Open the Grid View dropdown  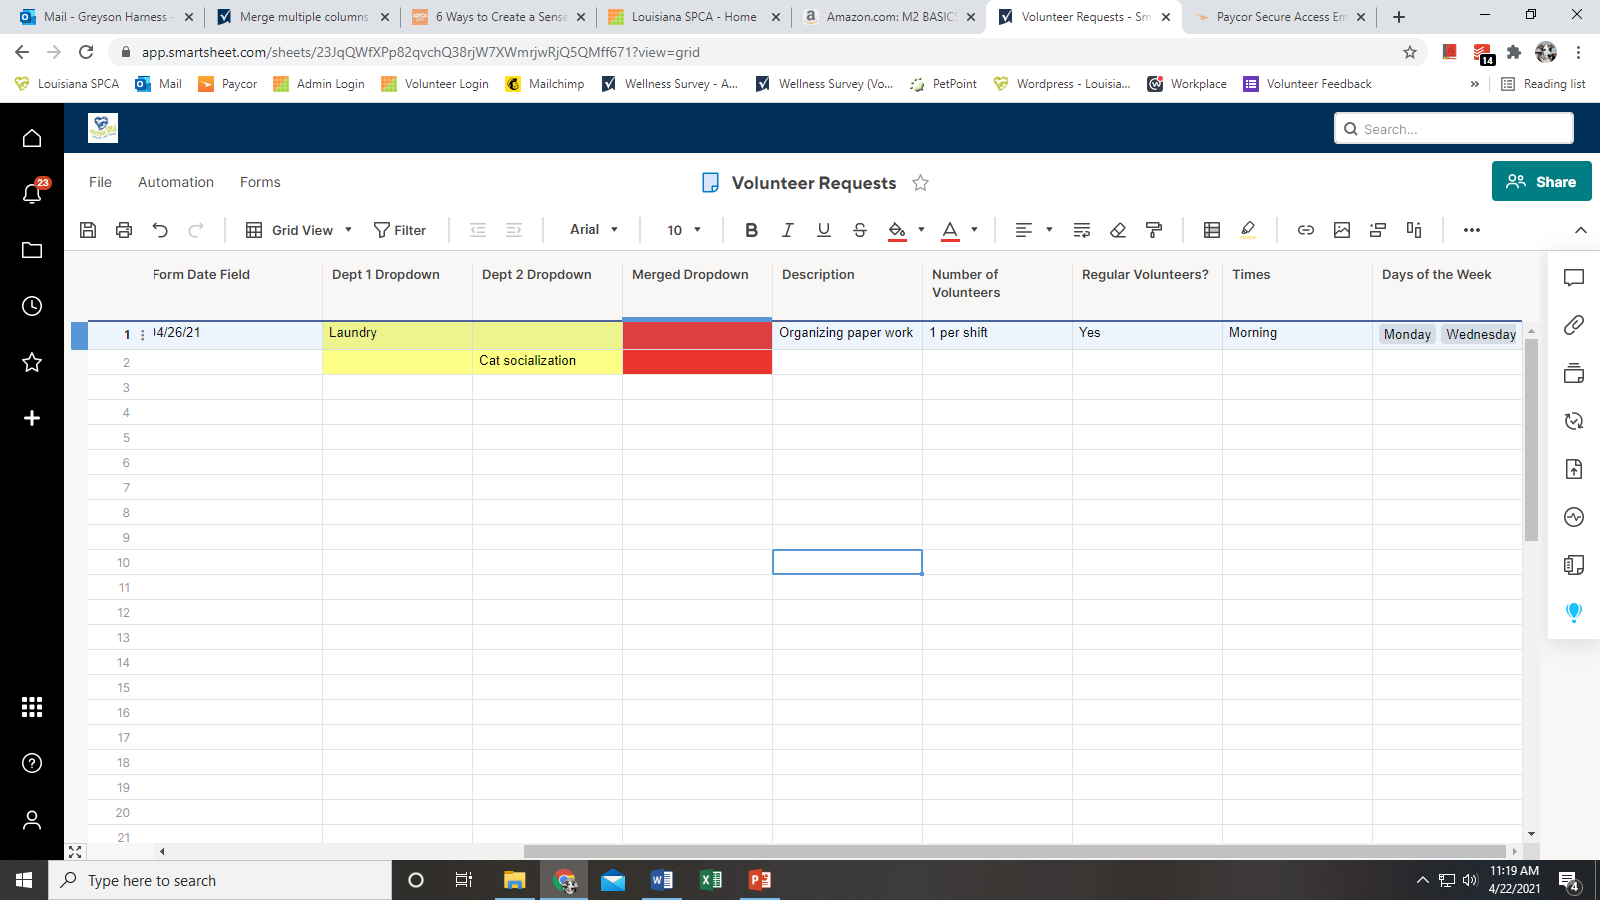coord(299,230)
